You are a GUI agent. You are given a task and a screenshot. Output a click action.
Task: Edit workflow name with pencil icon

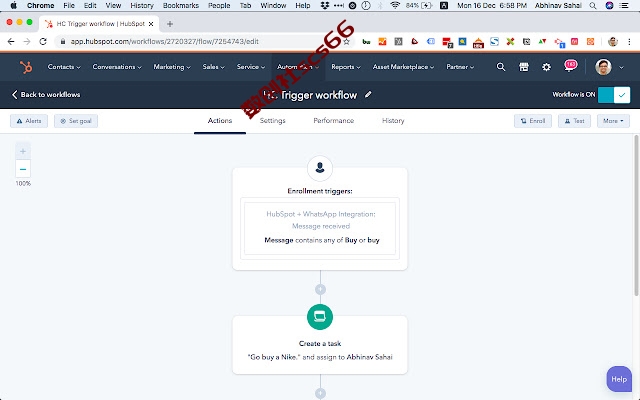368,95
